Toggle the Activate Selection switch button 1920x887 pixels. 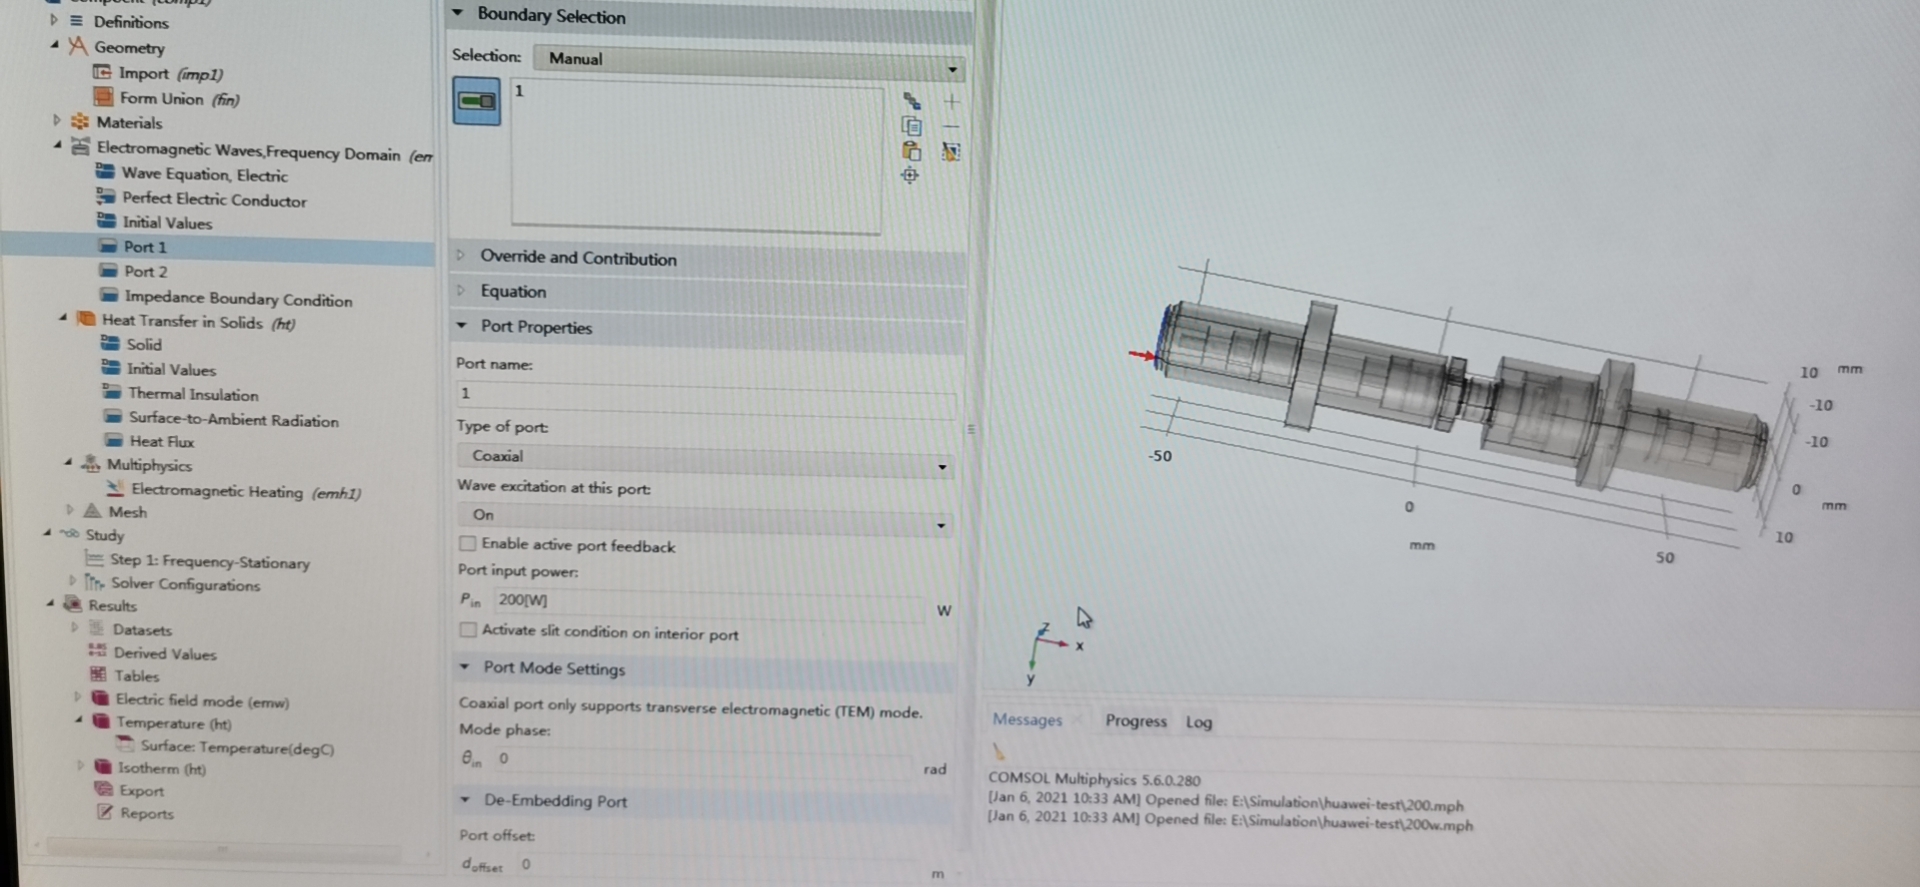476,102
